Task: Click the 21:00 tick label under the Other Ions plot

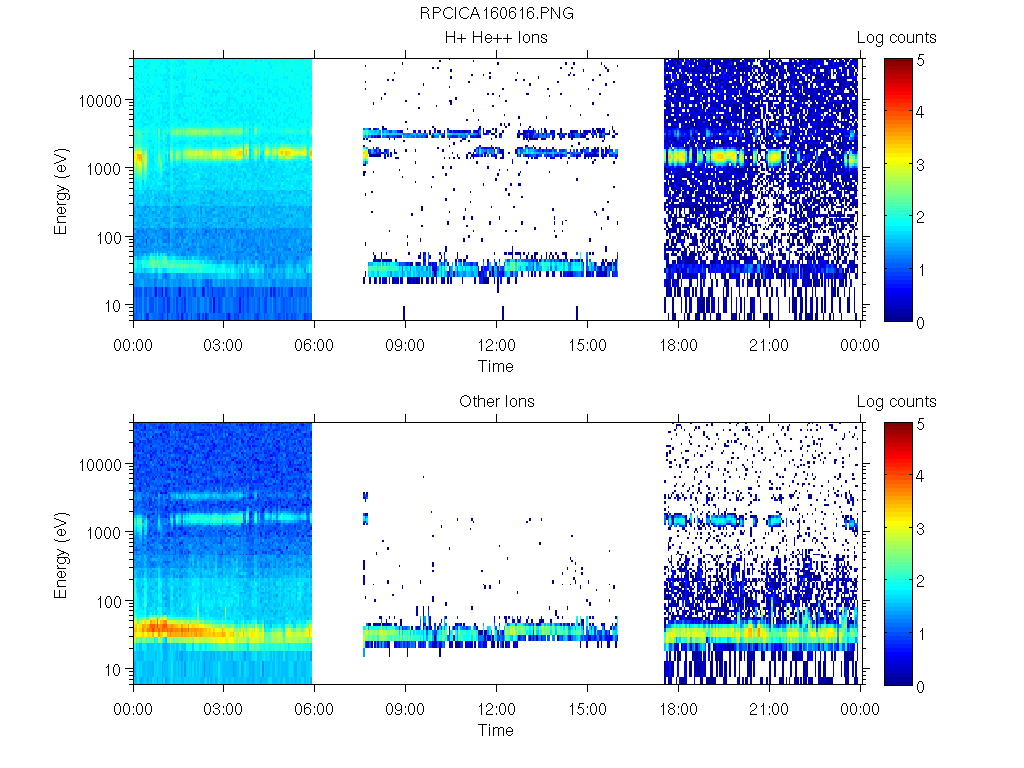Action: click(x=769, y=709)
